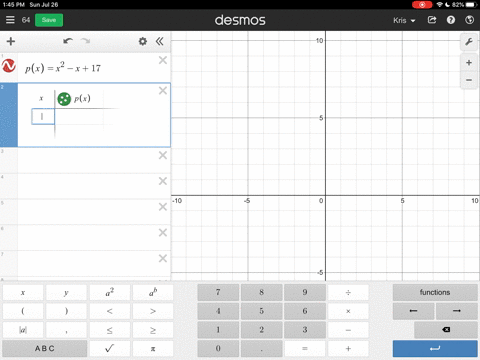Image resolution: width=480 pixels, height=360 pixels.
Task: Tap the greater than or equal key
Action: pyautogui.click(x=153, y=330)
